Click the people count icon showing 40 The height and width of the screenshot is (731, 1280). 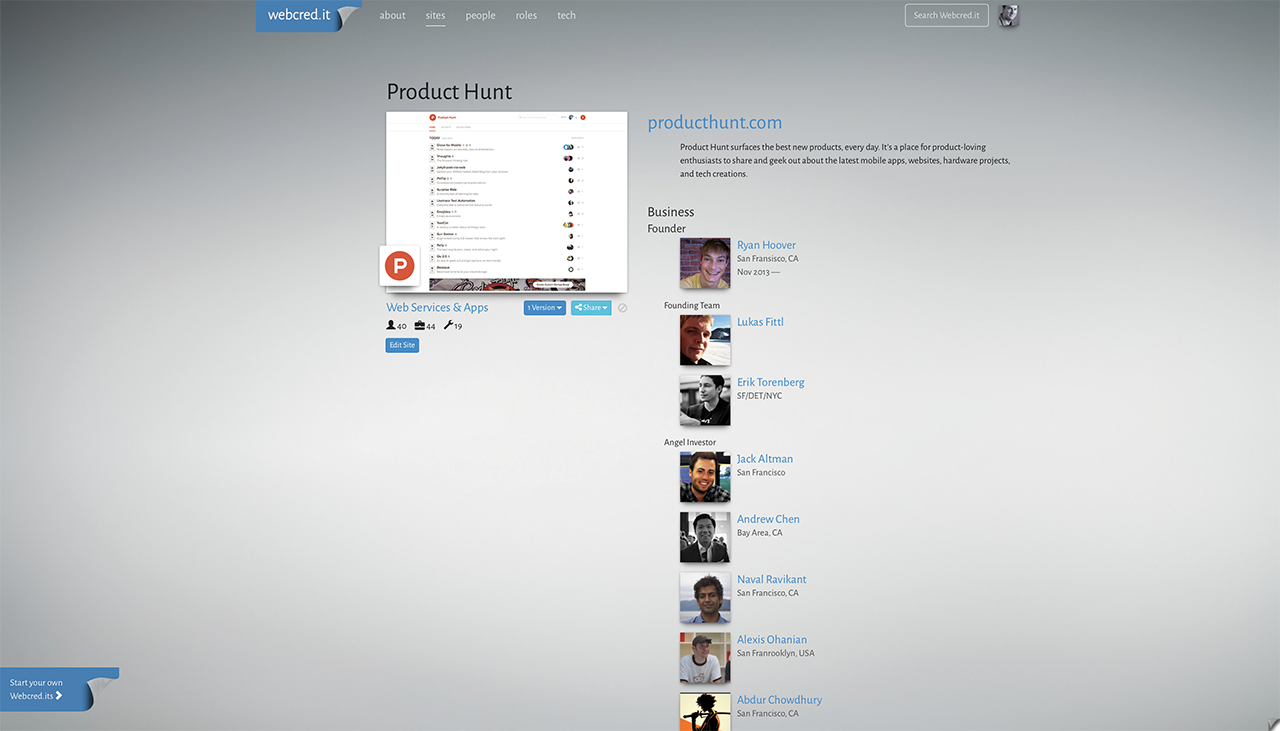(x=391, y=325)
